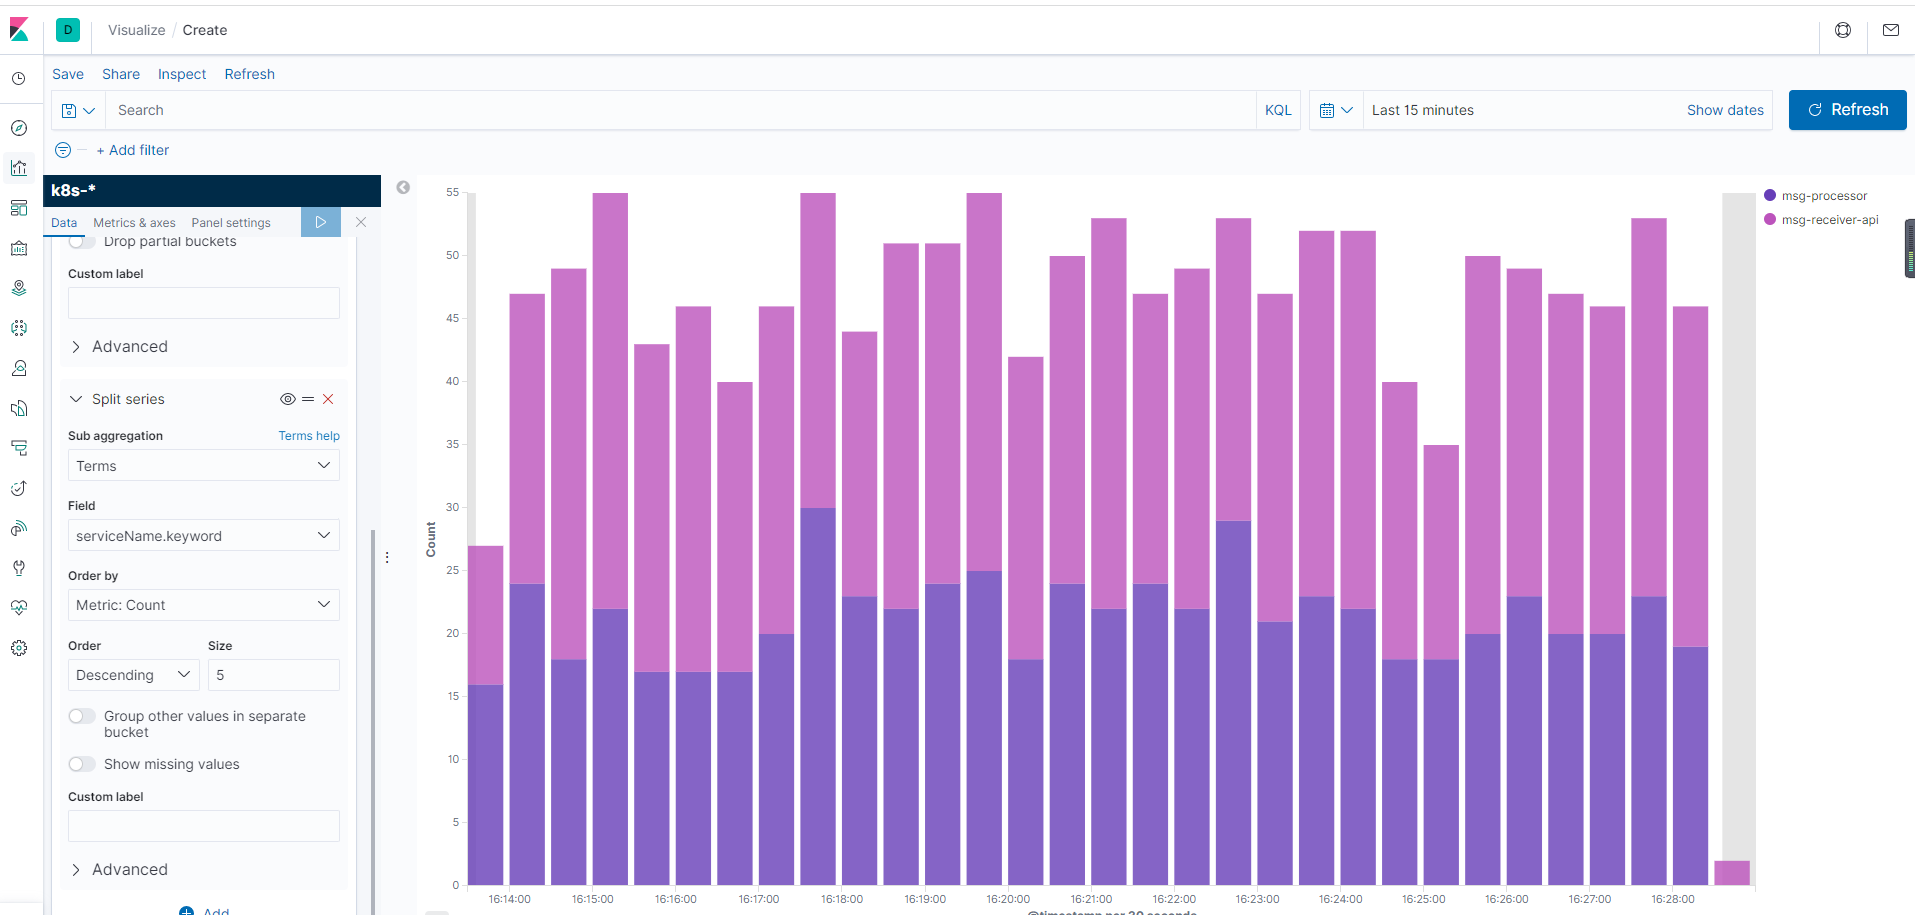Enable Group other values in separate bucket
Image resolution: width=1915 pixels, height=915 pixels.
click(x=82, y=716)
